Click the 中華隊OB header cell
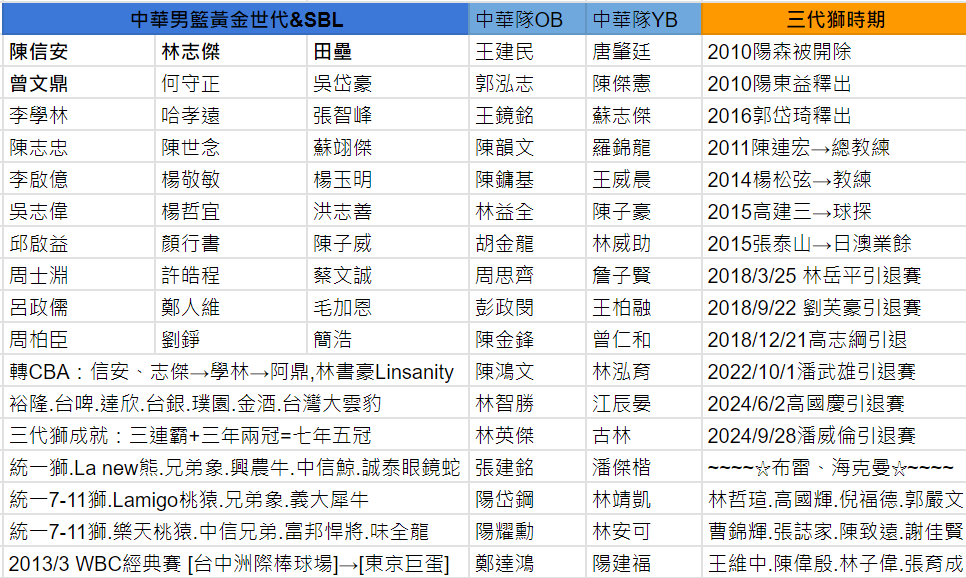This screenshot has height=578, width=966. pyautogui.click(x=527, y=19)
